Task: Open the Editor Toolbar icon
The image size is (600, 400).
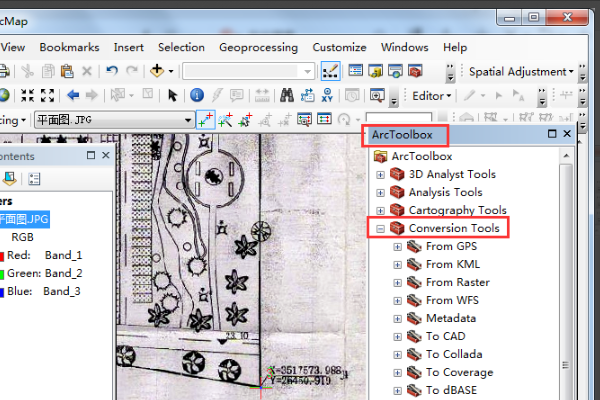Action: tap(330, 71)
